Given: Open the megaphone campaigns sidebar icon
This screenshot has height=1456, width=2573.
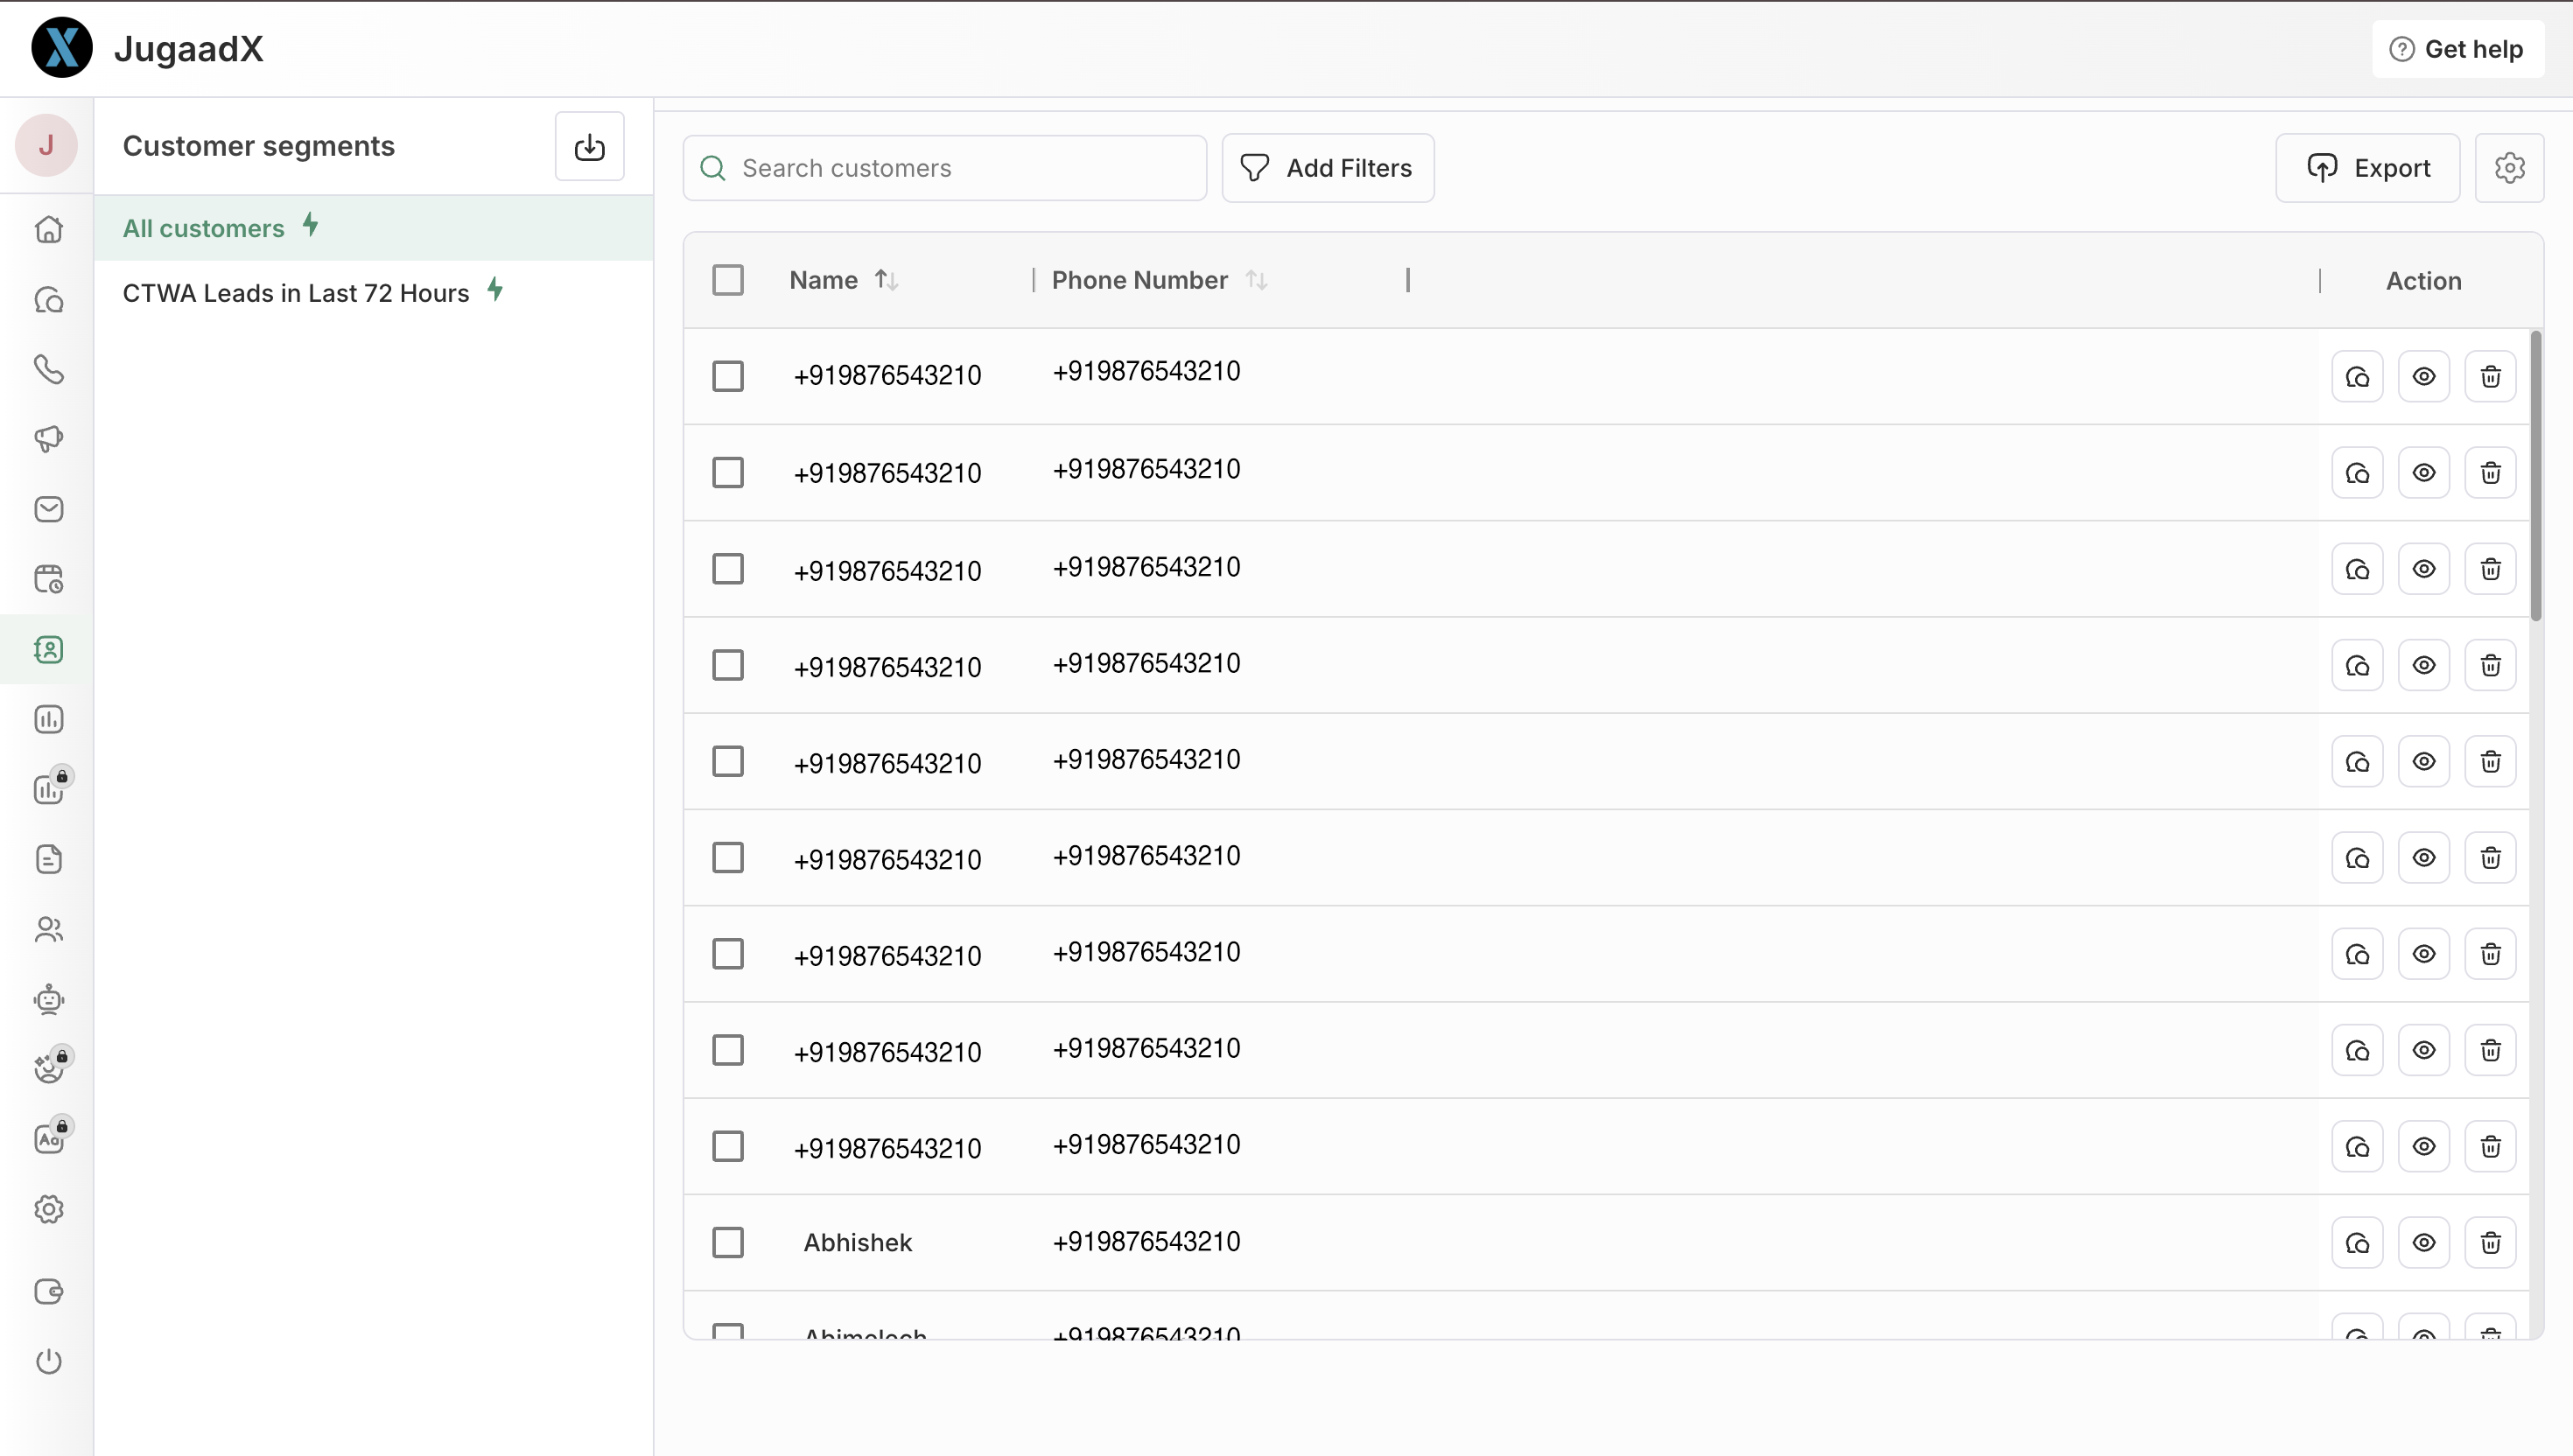Looking at the screenshot, I should pyautogui.click(x=48, y=439).
